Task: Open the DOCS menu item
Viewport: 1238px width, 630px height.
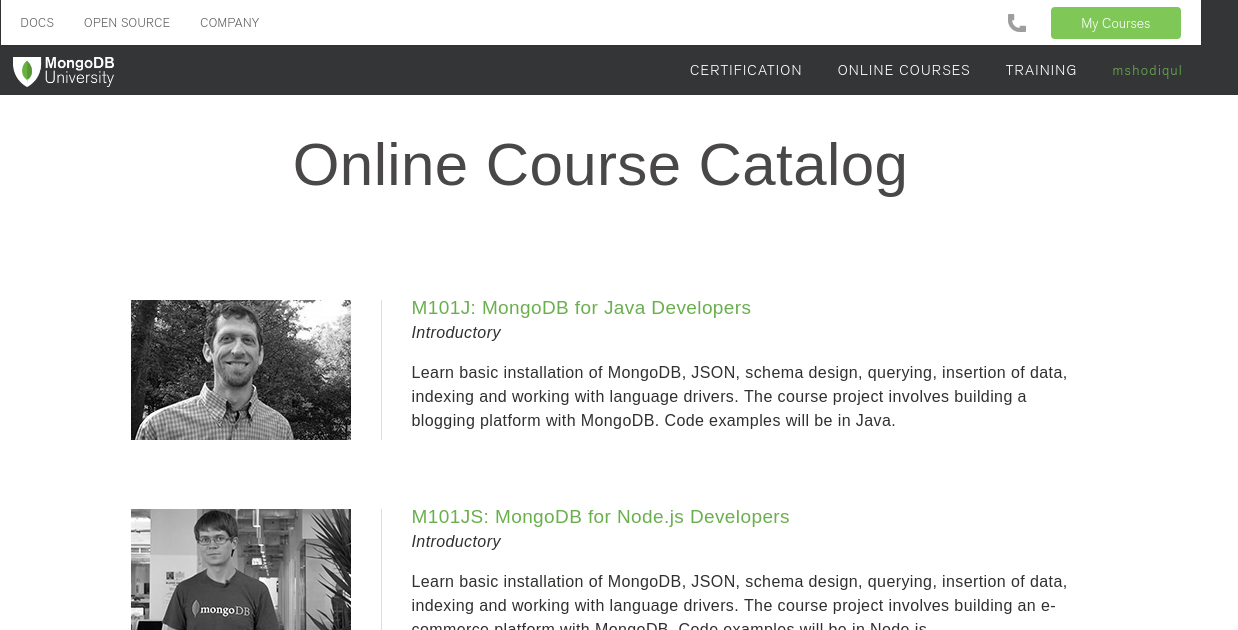Action: [37, 23]
